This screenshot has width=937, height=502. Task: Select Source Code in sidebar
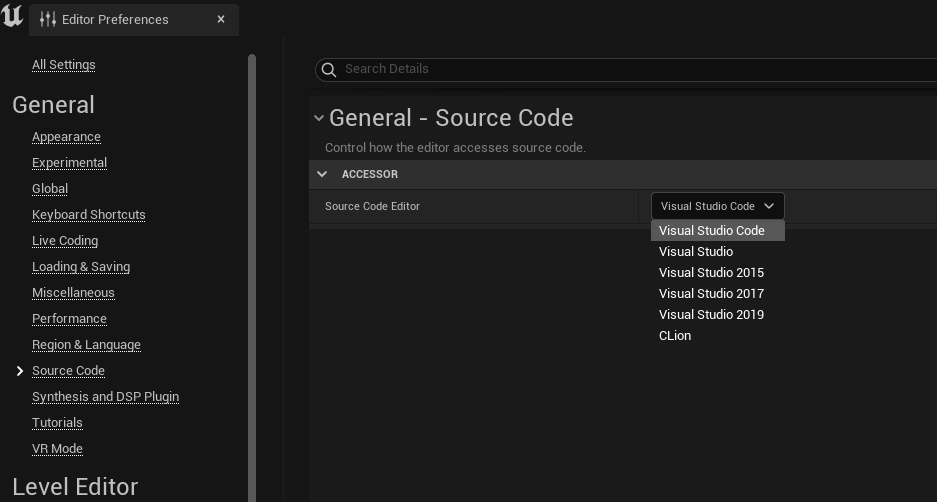click(68, 371)
